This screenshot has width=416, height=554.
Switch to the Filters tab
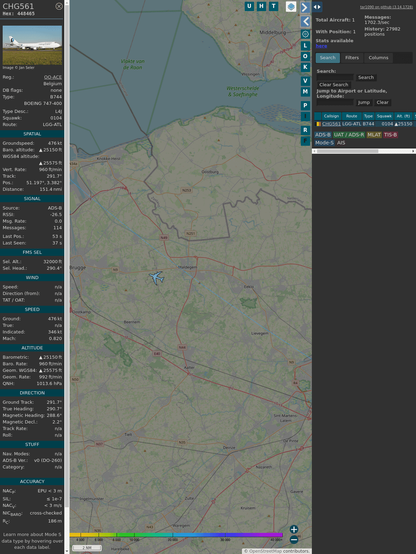coord(352,58)
